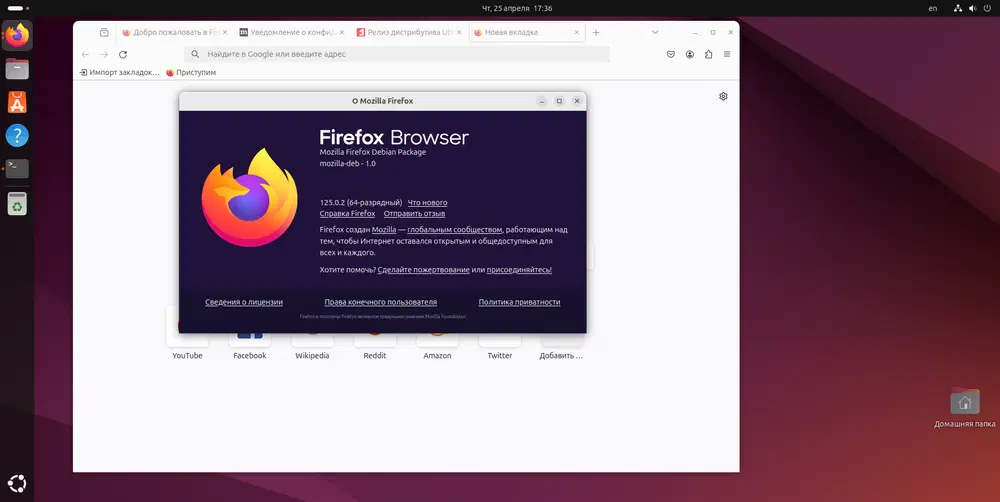Close the 'Добро пожаловать' tab
This screenshot has height=502, width=1000.
[224, 33]
